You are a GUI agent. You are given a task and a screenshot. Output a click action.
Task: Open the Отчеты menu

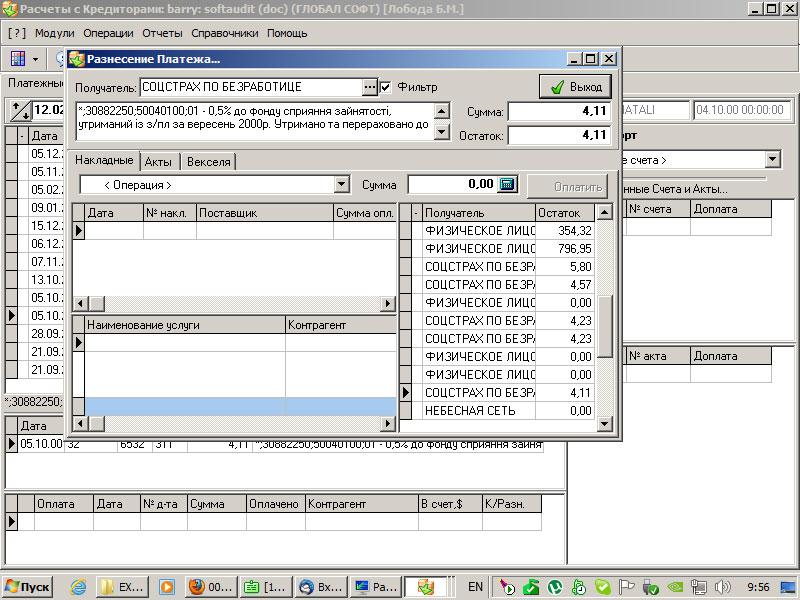click(162, 33)
